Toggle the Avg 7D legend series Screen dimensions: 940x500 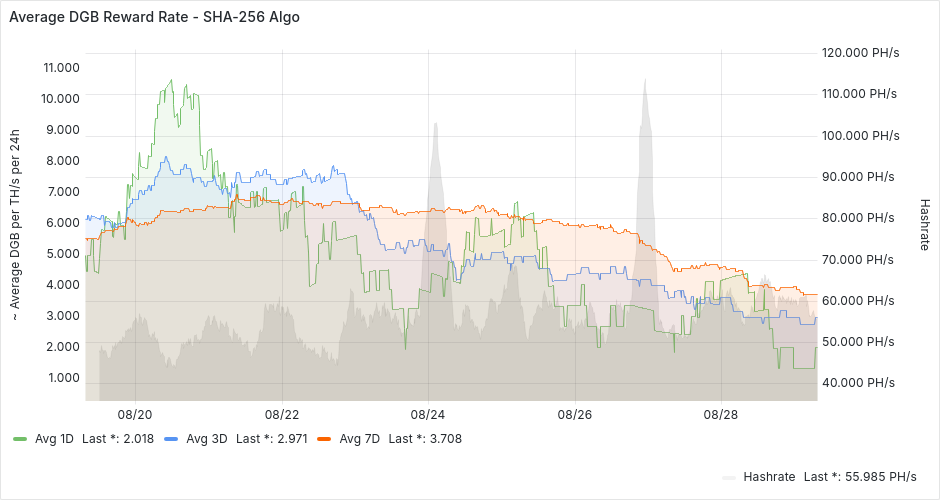[360, 439]
